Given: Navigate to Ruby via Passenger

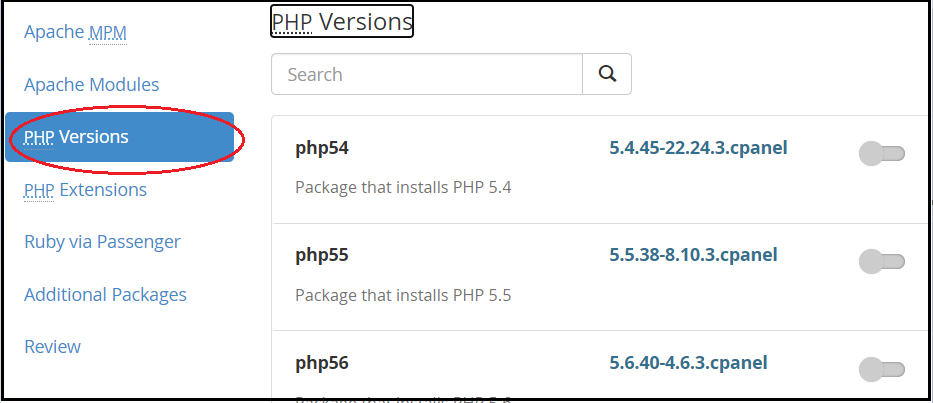Looking at the screenshot, I should point(102,242).
